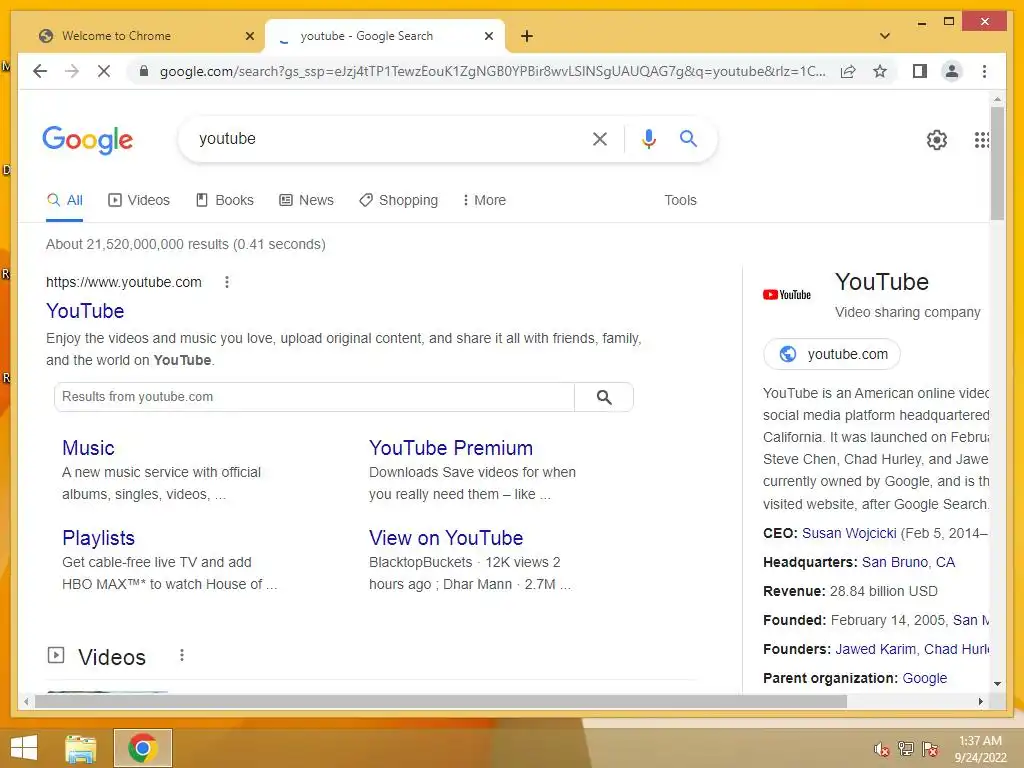Open the YouTube result title link
The width and height of the screenshot is (1024, 768).
click(x=85, y=311)
